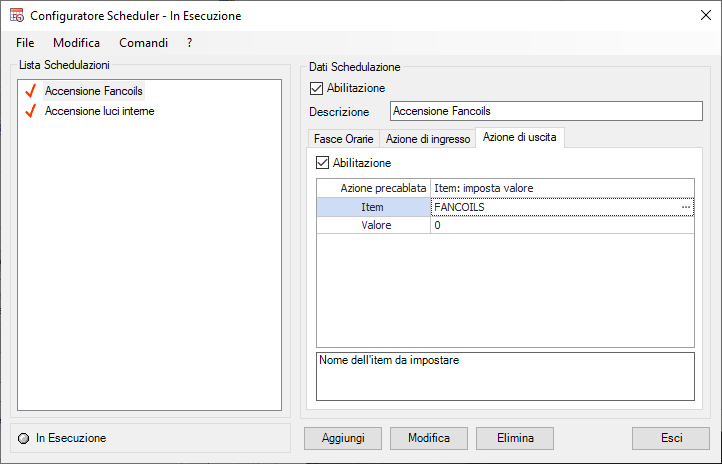
Task: Select the Azione precablata value cell
Action: point(561,188)
